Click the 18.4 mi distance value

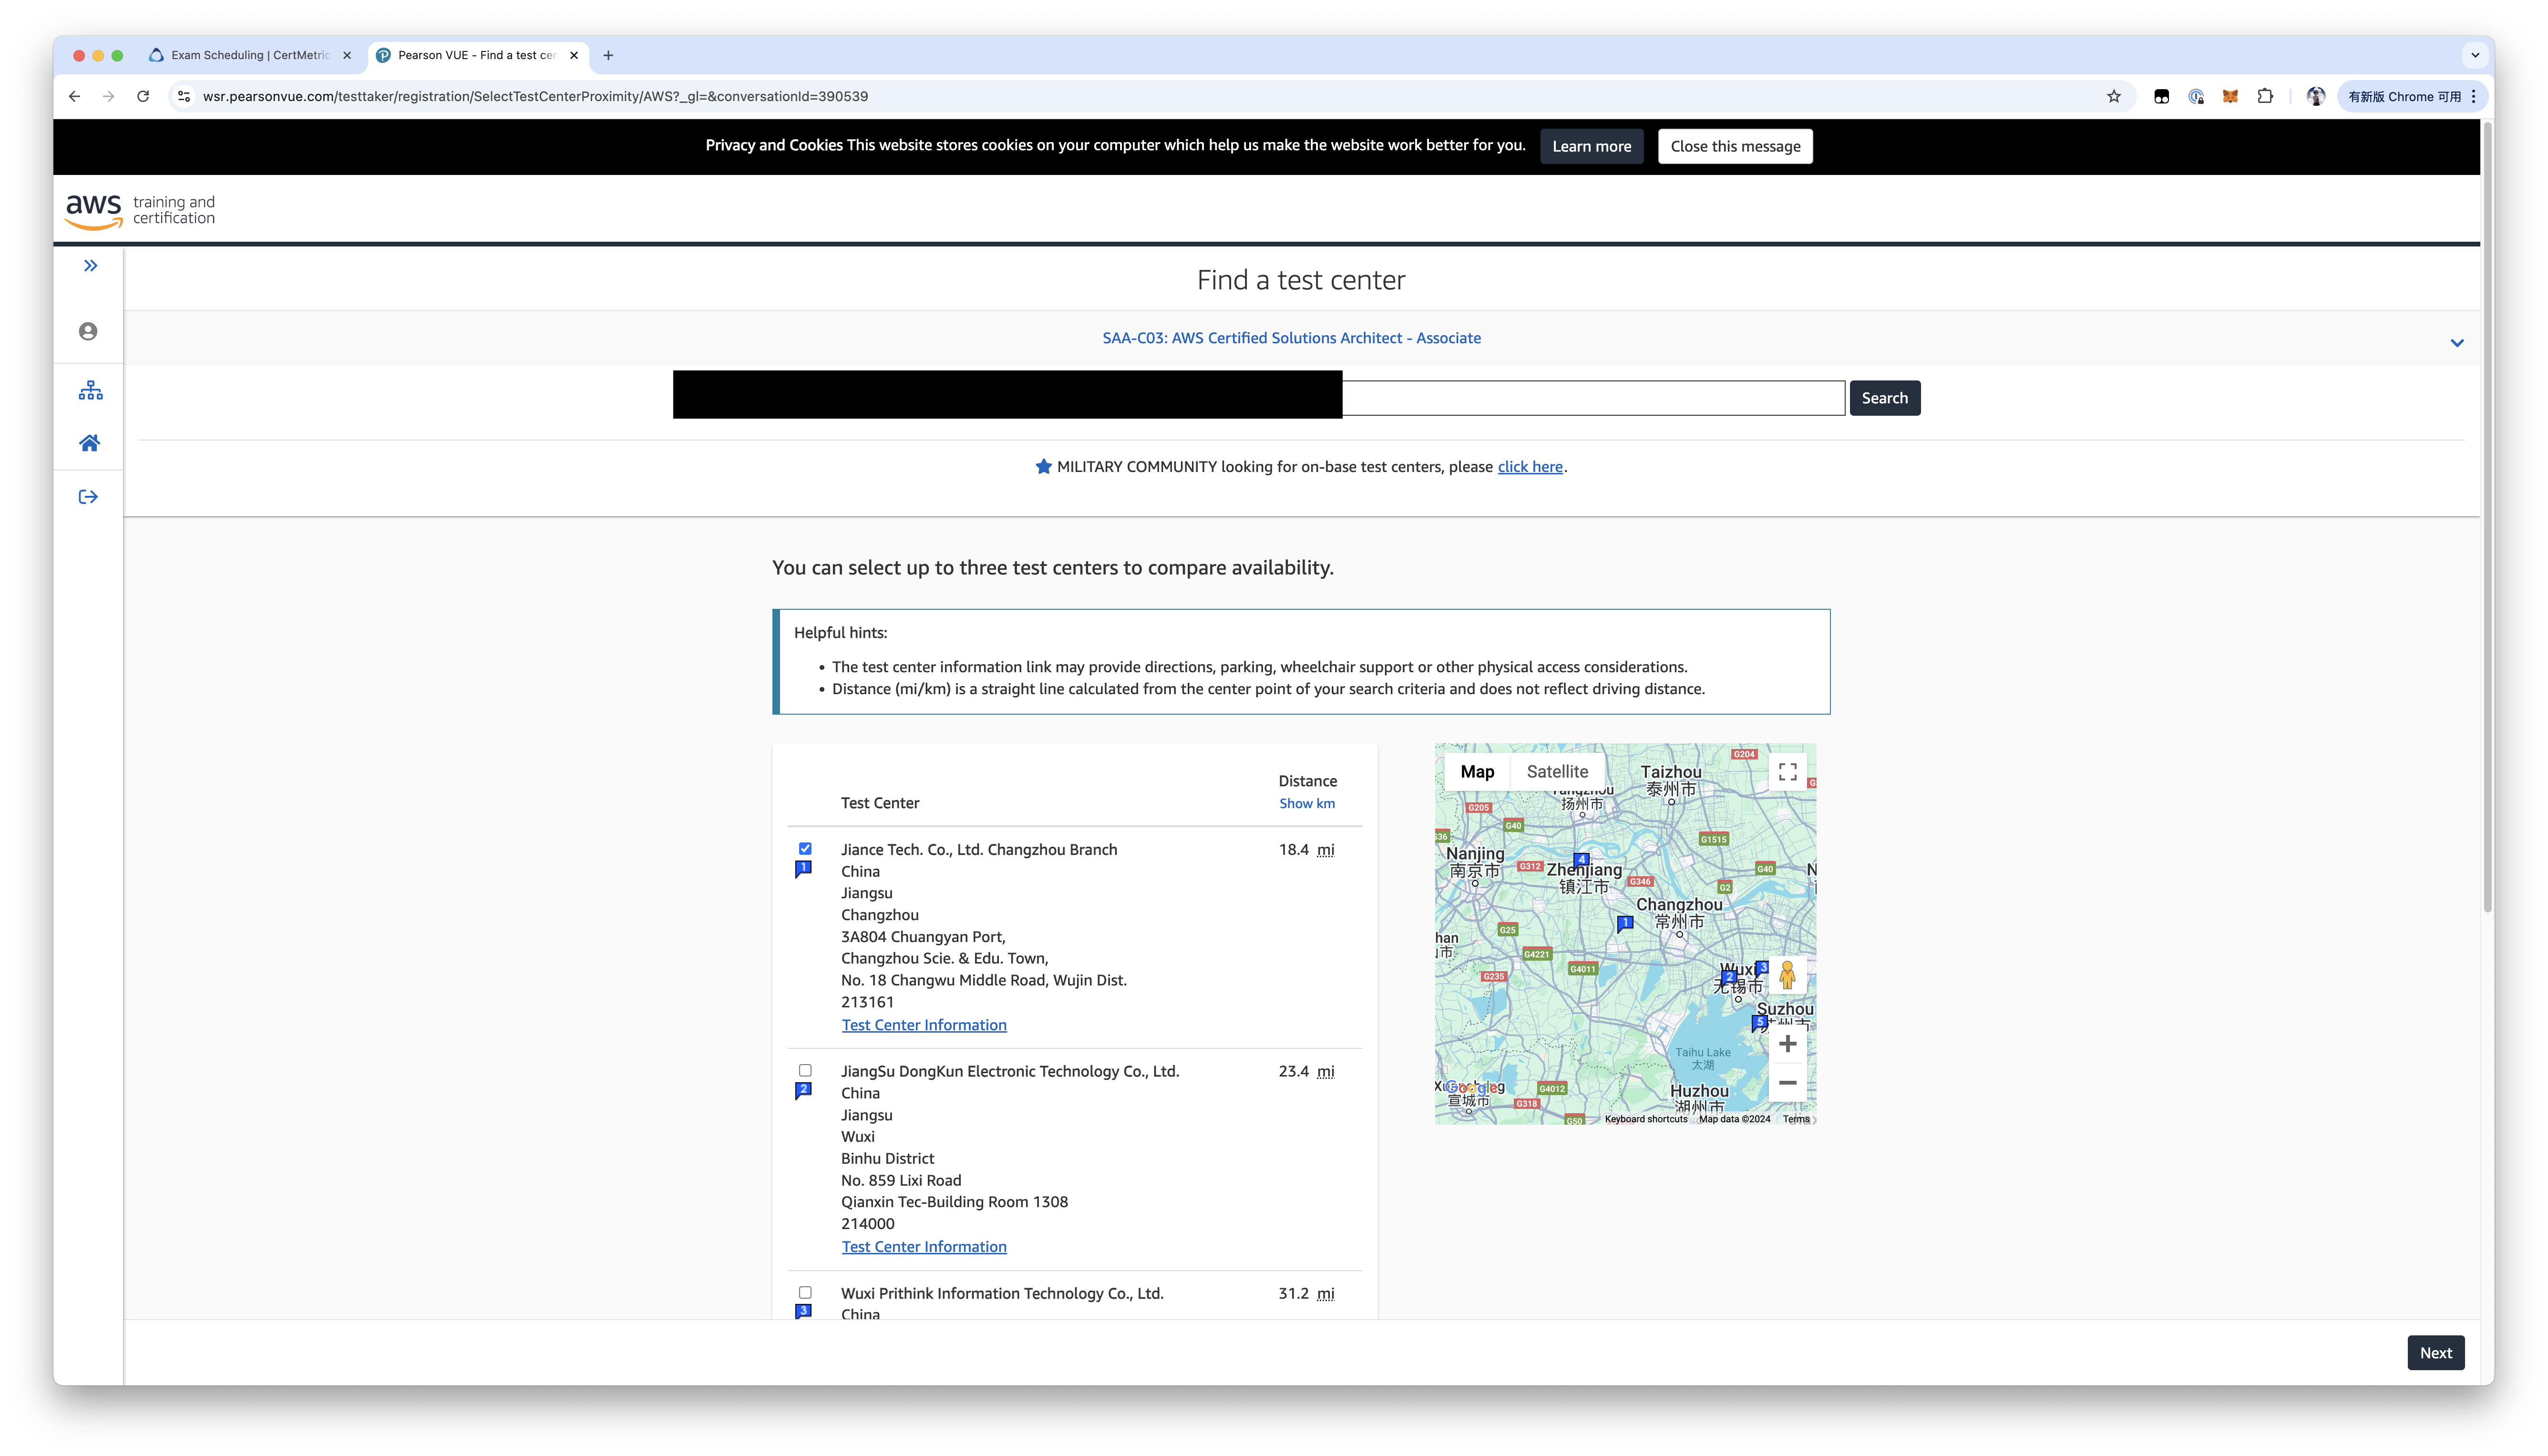(1306, 850)
